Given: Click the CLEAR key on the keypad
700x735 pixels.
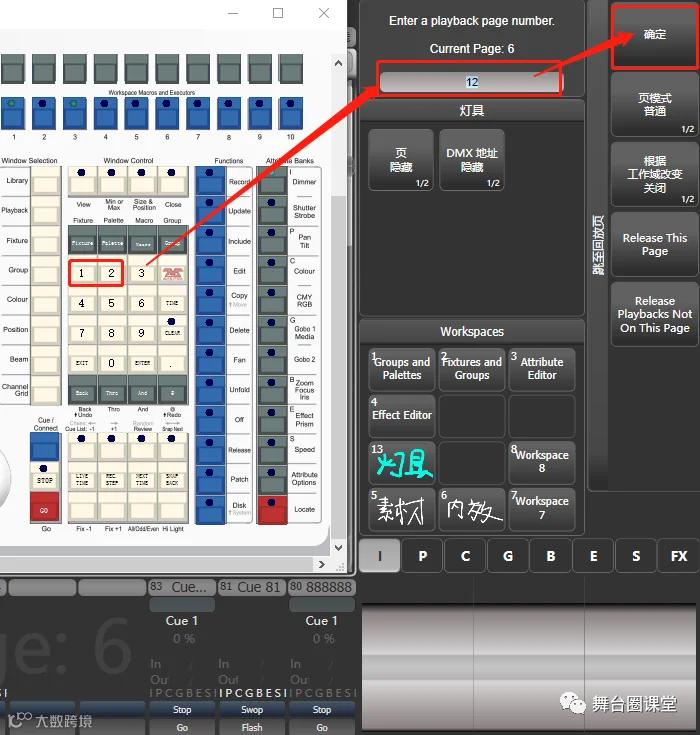Looking at the screenshot, I should [172, 329].
